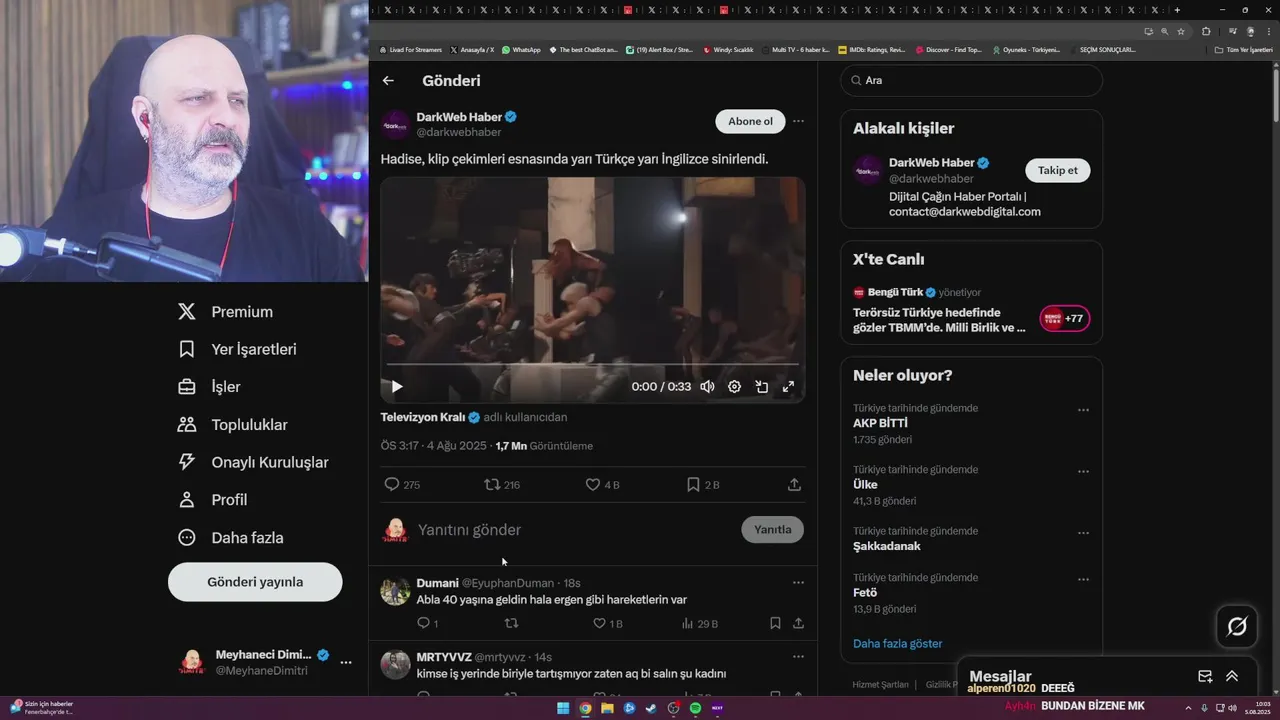The image size is (1280, 720).
Task: Open Topluluklar communities
Action: coord(233,425)
